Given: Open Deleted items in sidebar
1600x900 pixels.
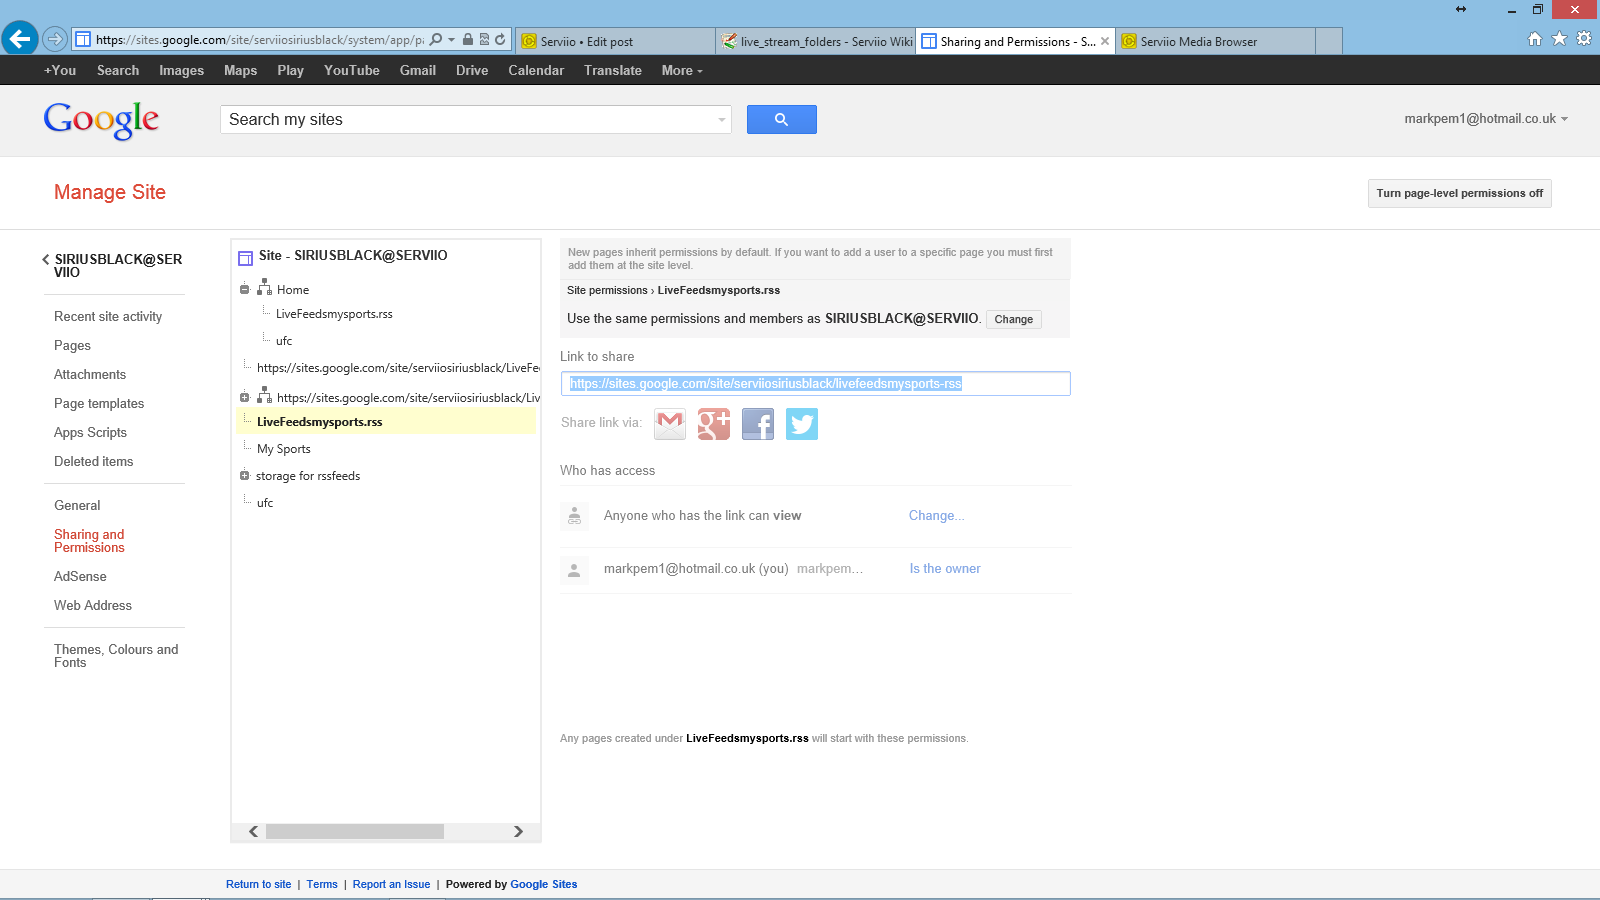Looking at the screenshot, I should coord(93,461).
